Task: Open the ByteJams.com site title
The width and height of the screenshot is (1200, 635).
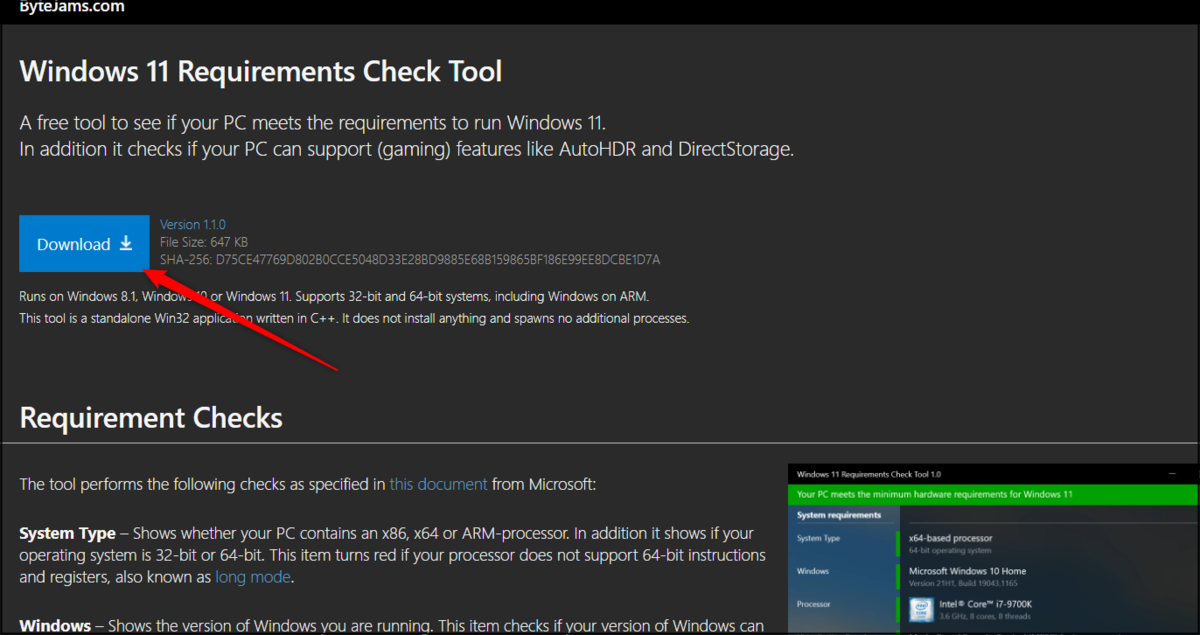Action: (x=72, y=7)
